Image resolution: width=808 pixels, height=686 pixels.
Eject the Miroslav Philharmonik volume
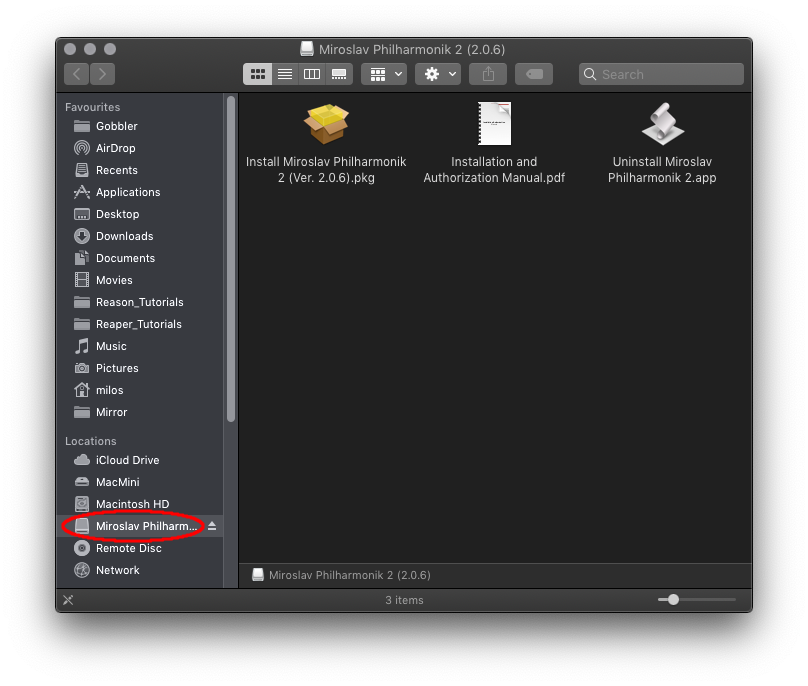212,526
